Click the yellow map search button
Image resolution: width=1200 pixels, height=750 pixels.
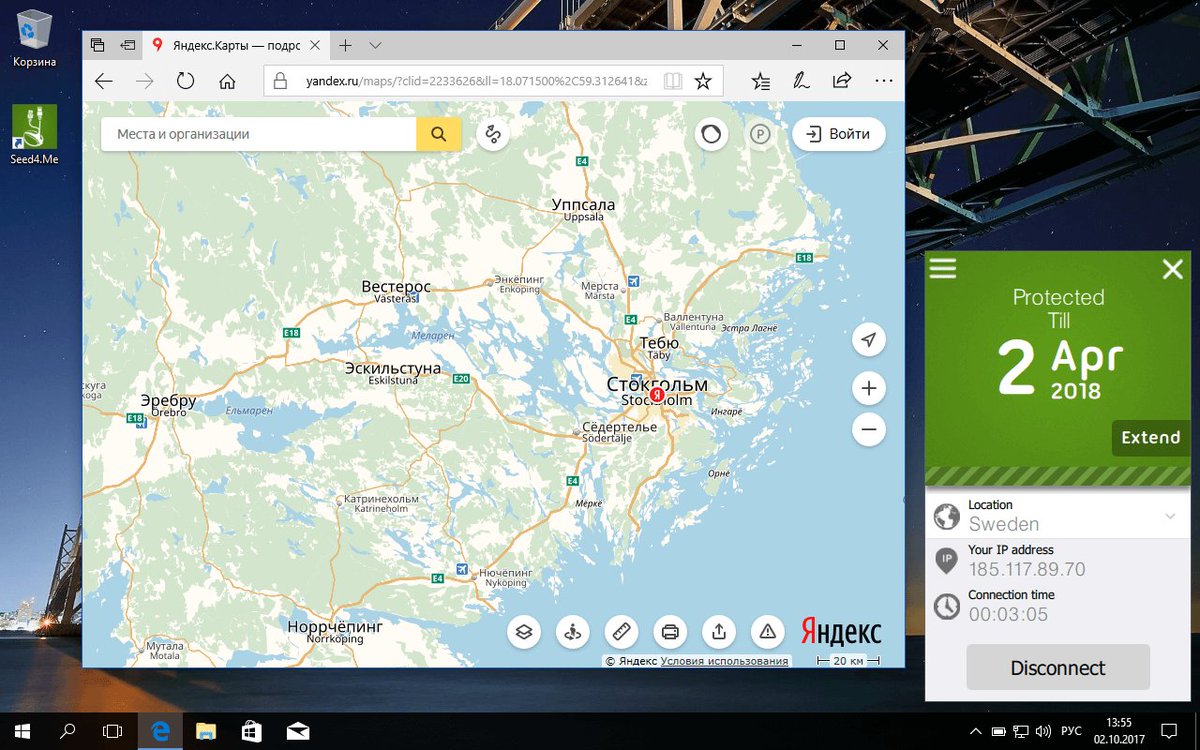point(438,134)
